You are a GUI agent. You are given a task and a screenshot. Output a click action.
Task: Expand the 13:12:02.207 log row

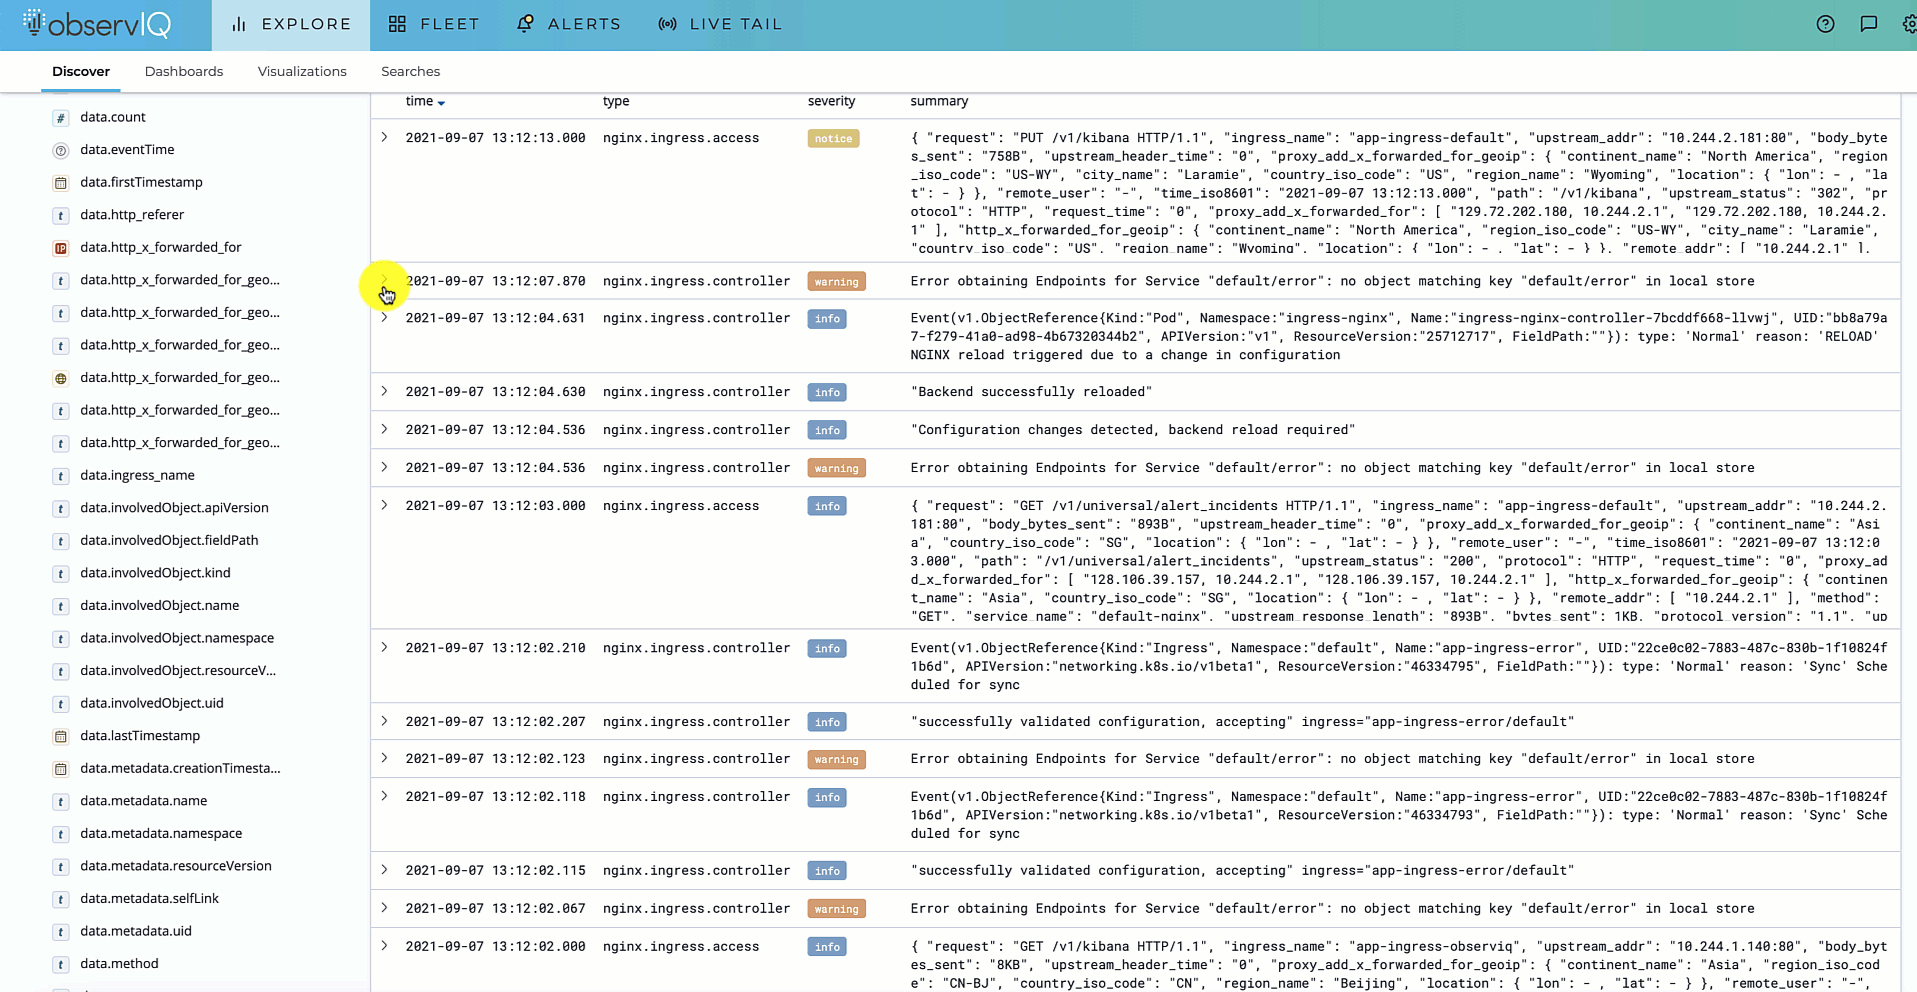pos(384,721)
